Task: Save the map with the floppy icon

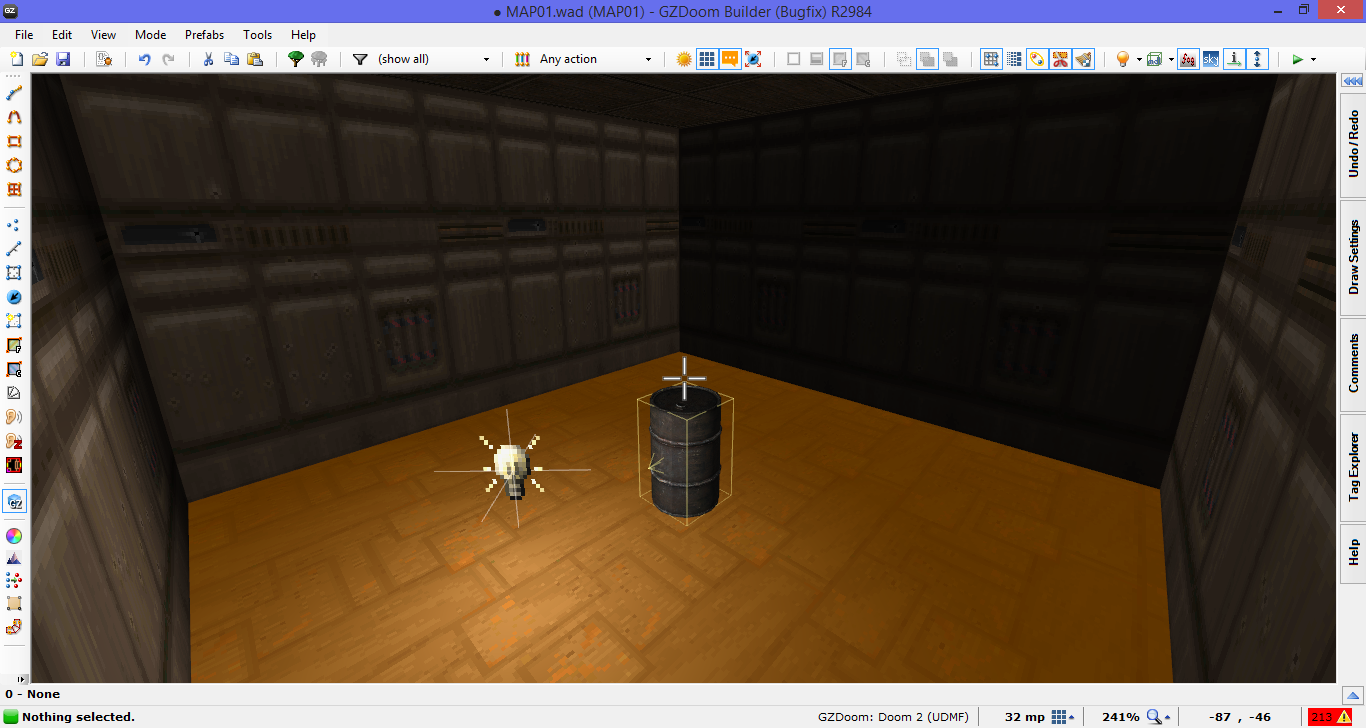Action: pos(62,59)
